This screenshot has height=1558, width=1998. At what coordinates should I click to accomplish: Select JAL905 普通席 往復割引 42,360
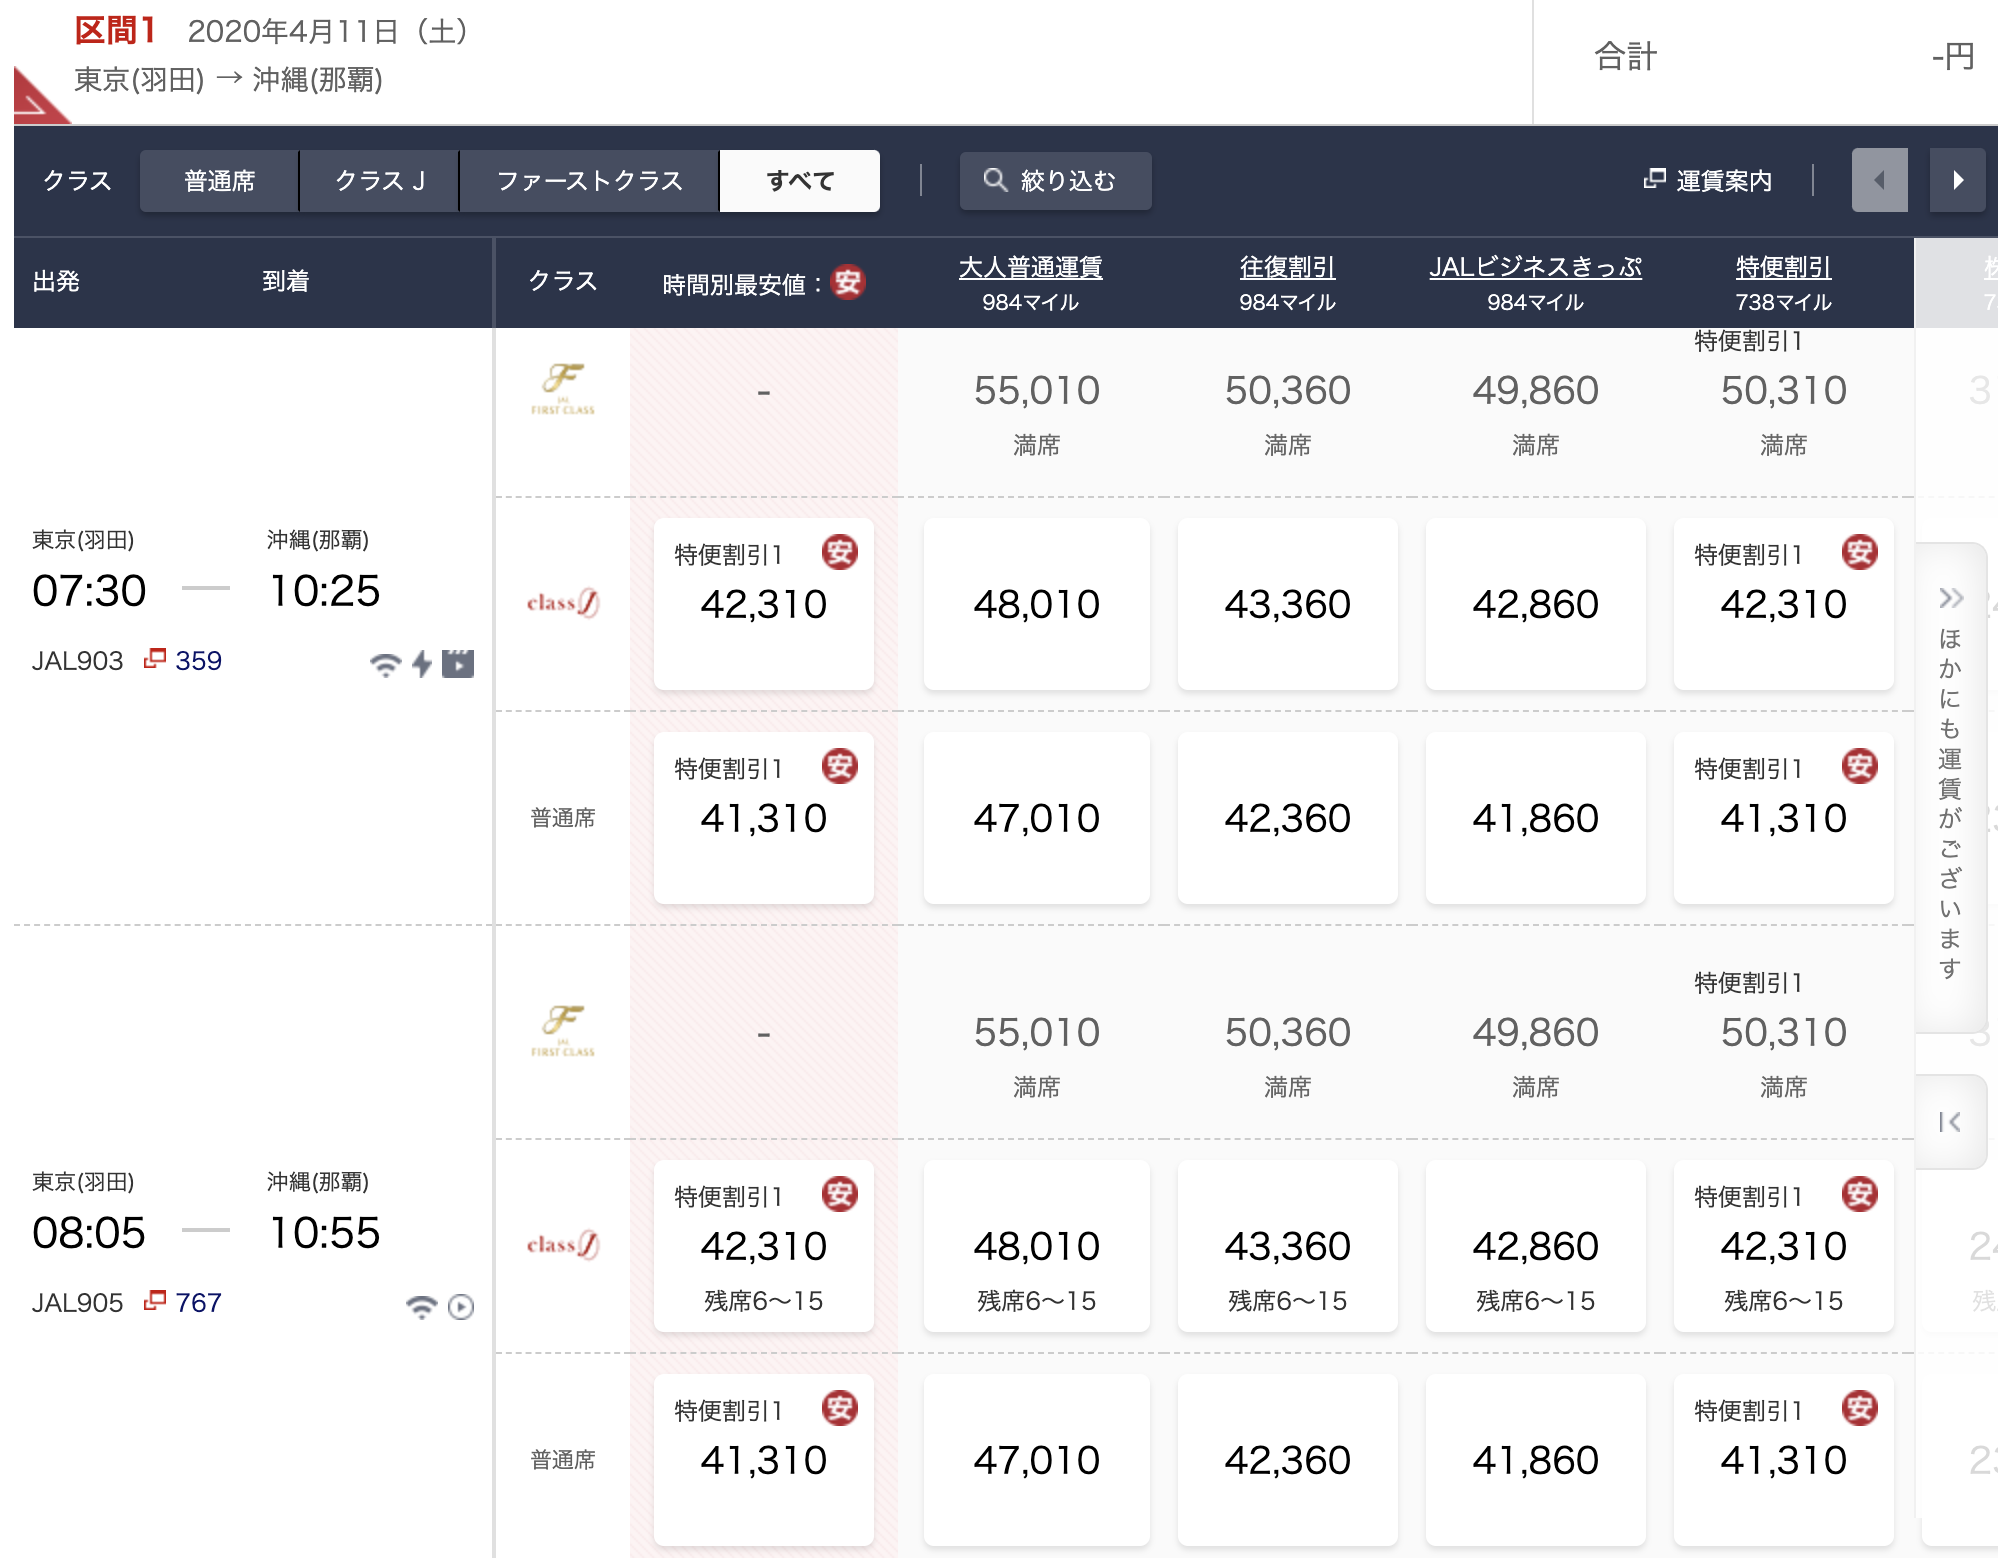pos(1288,1460)
